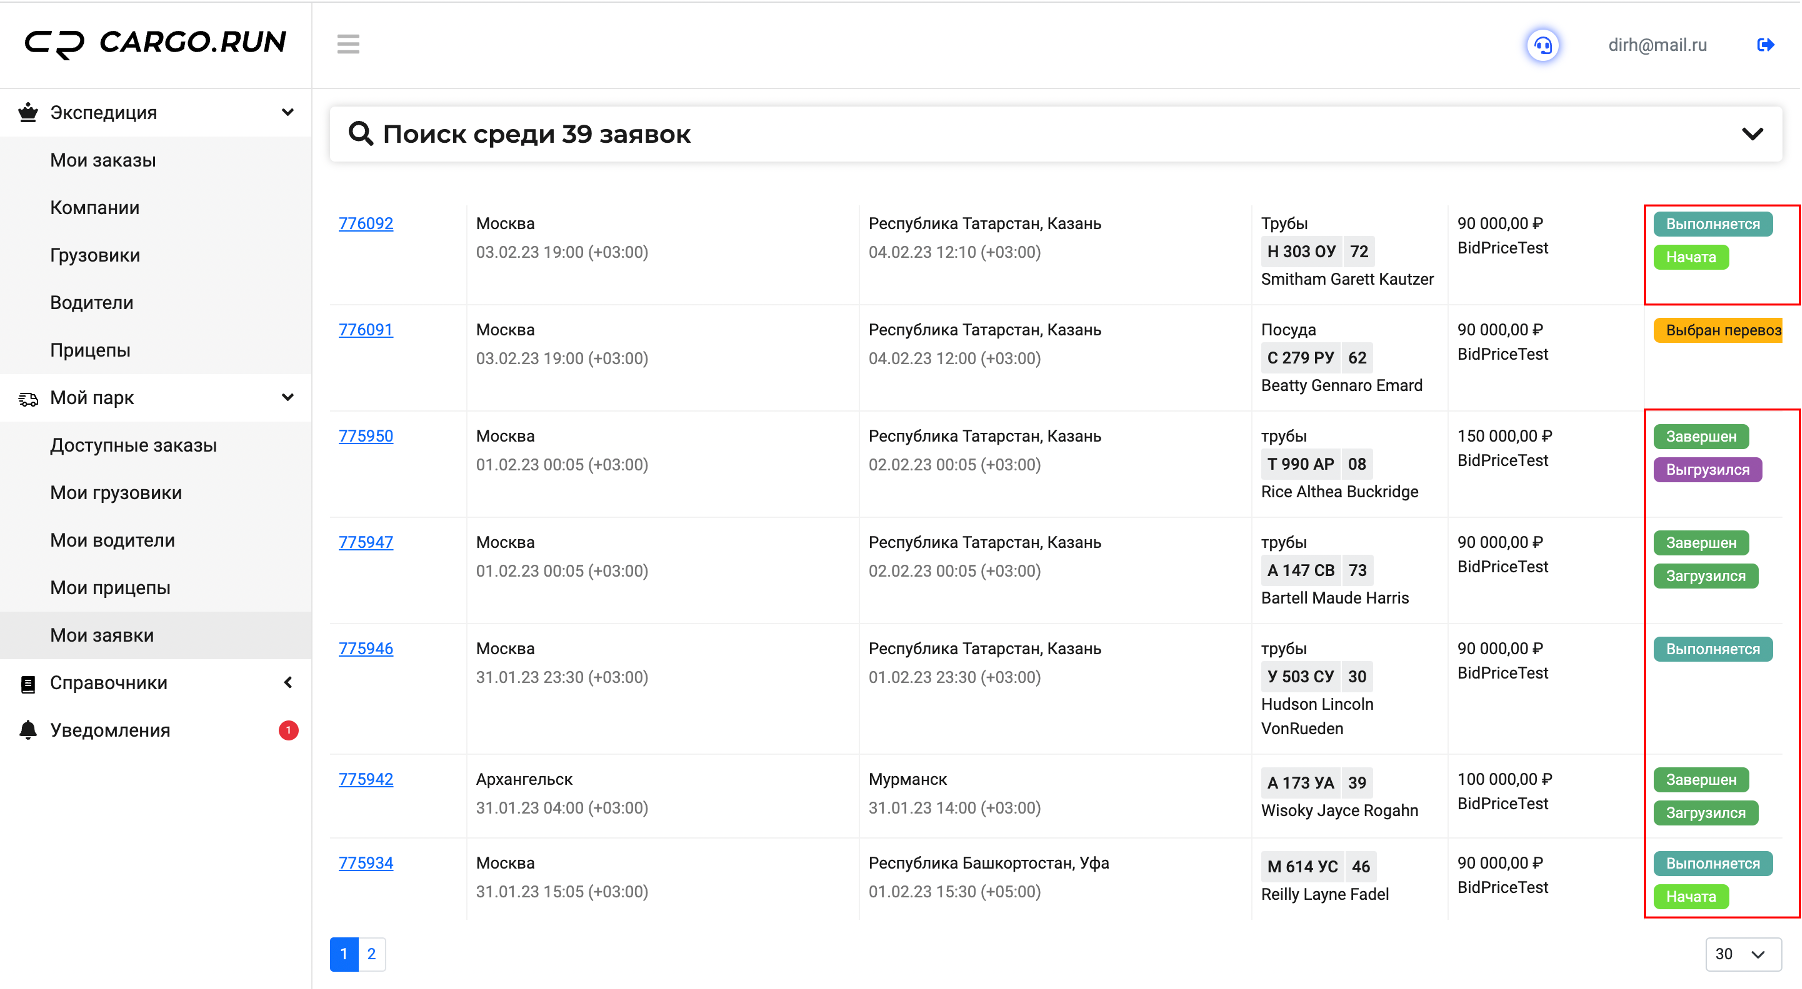Open the page size dropdown showing 30
1802x989 pixels.
[x=1743, y=954]
